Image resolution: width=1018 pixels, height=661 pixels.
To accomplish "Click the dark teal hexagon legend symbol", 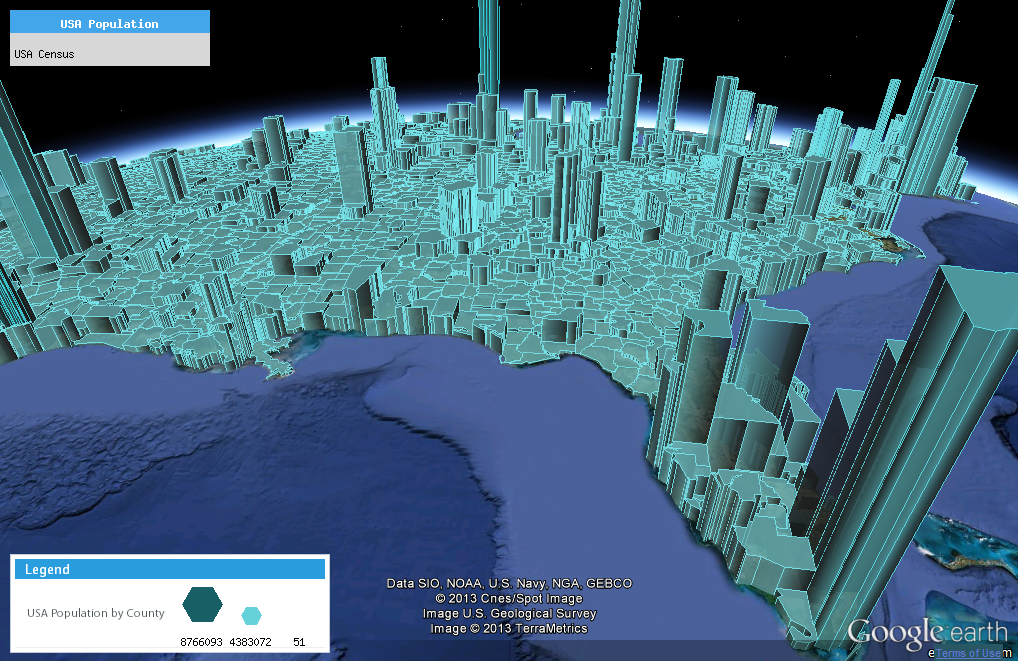I will point(202,604).
